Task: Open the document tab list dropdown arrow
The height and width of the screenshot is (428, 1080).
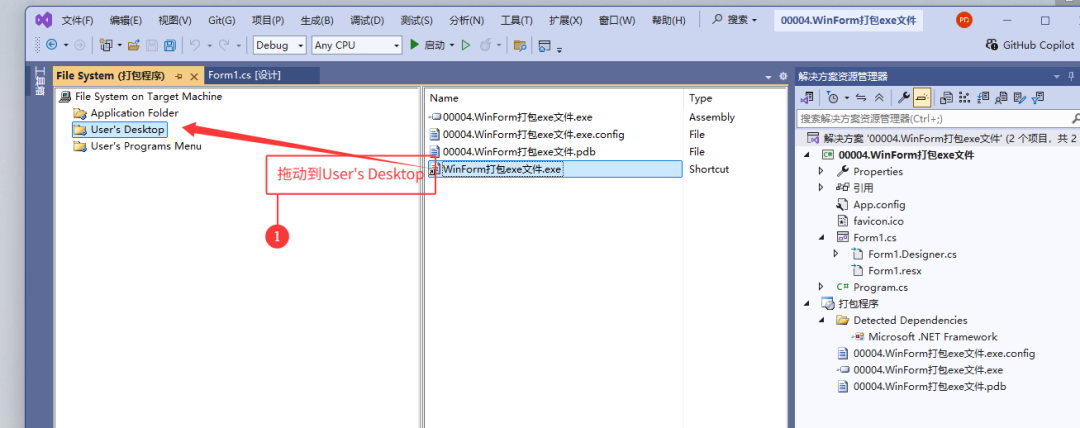Action: pyautogui.click(x=768, y=77)
